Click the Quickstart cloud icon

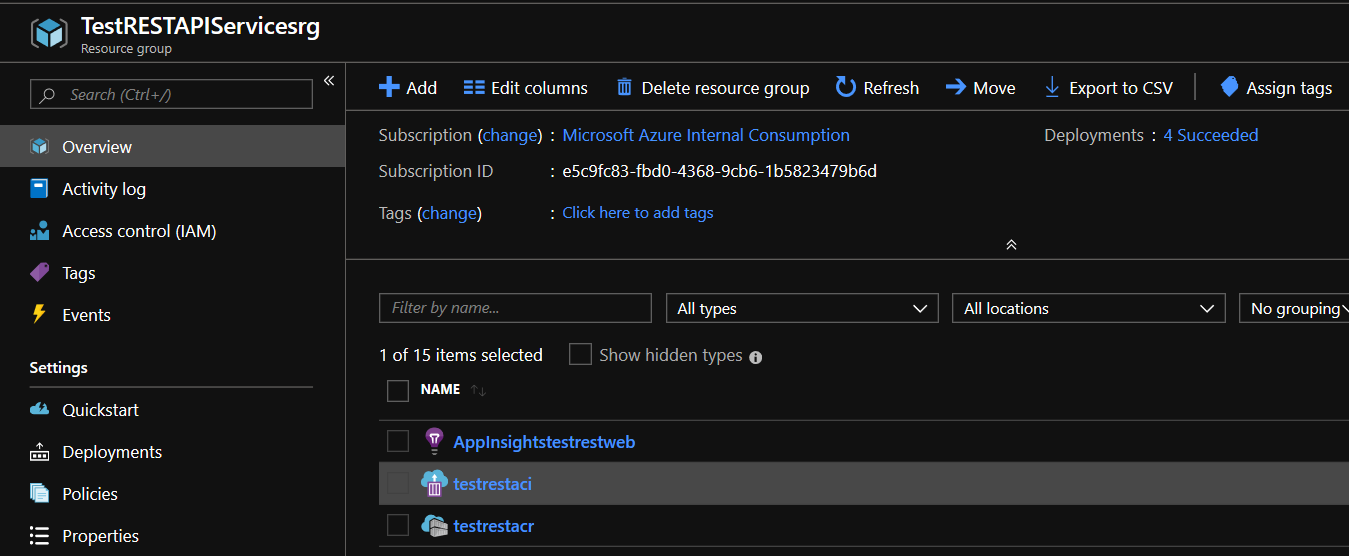click(40, 410)
